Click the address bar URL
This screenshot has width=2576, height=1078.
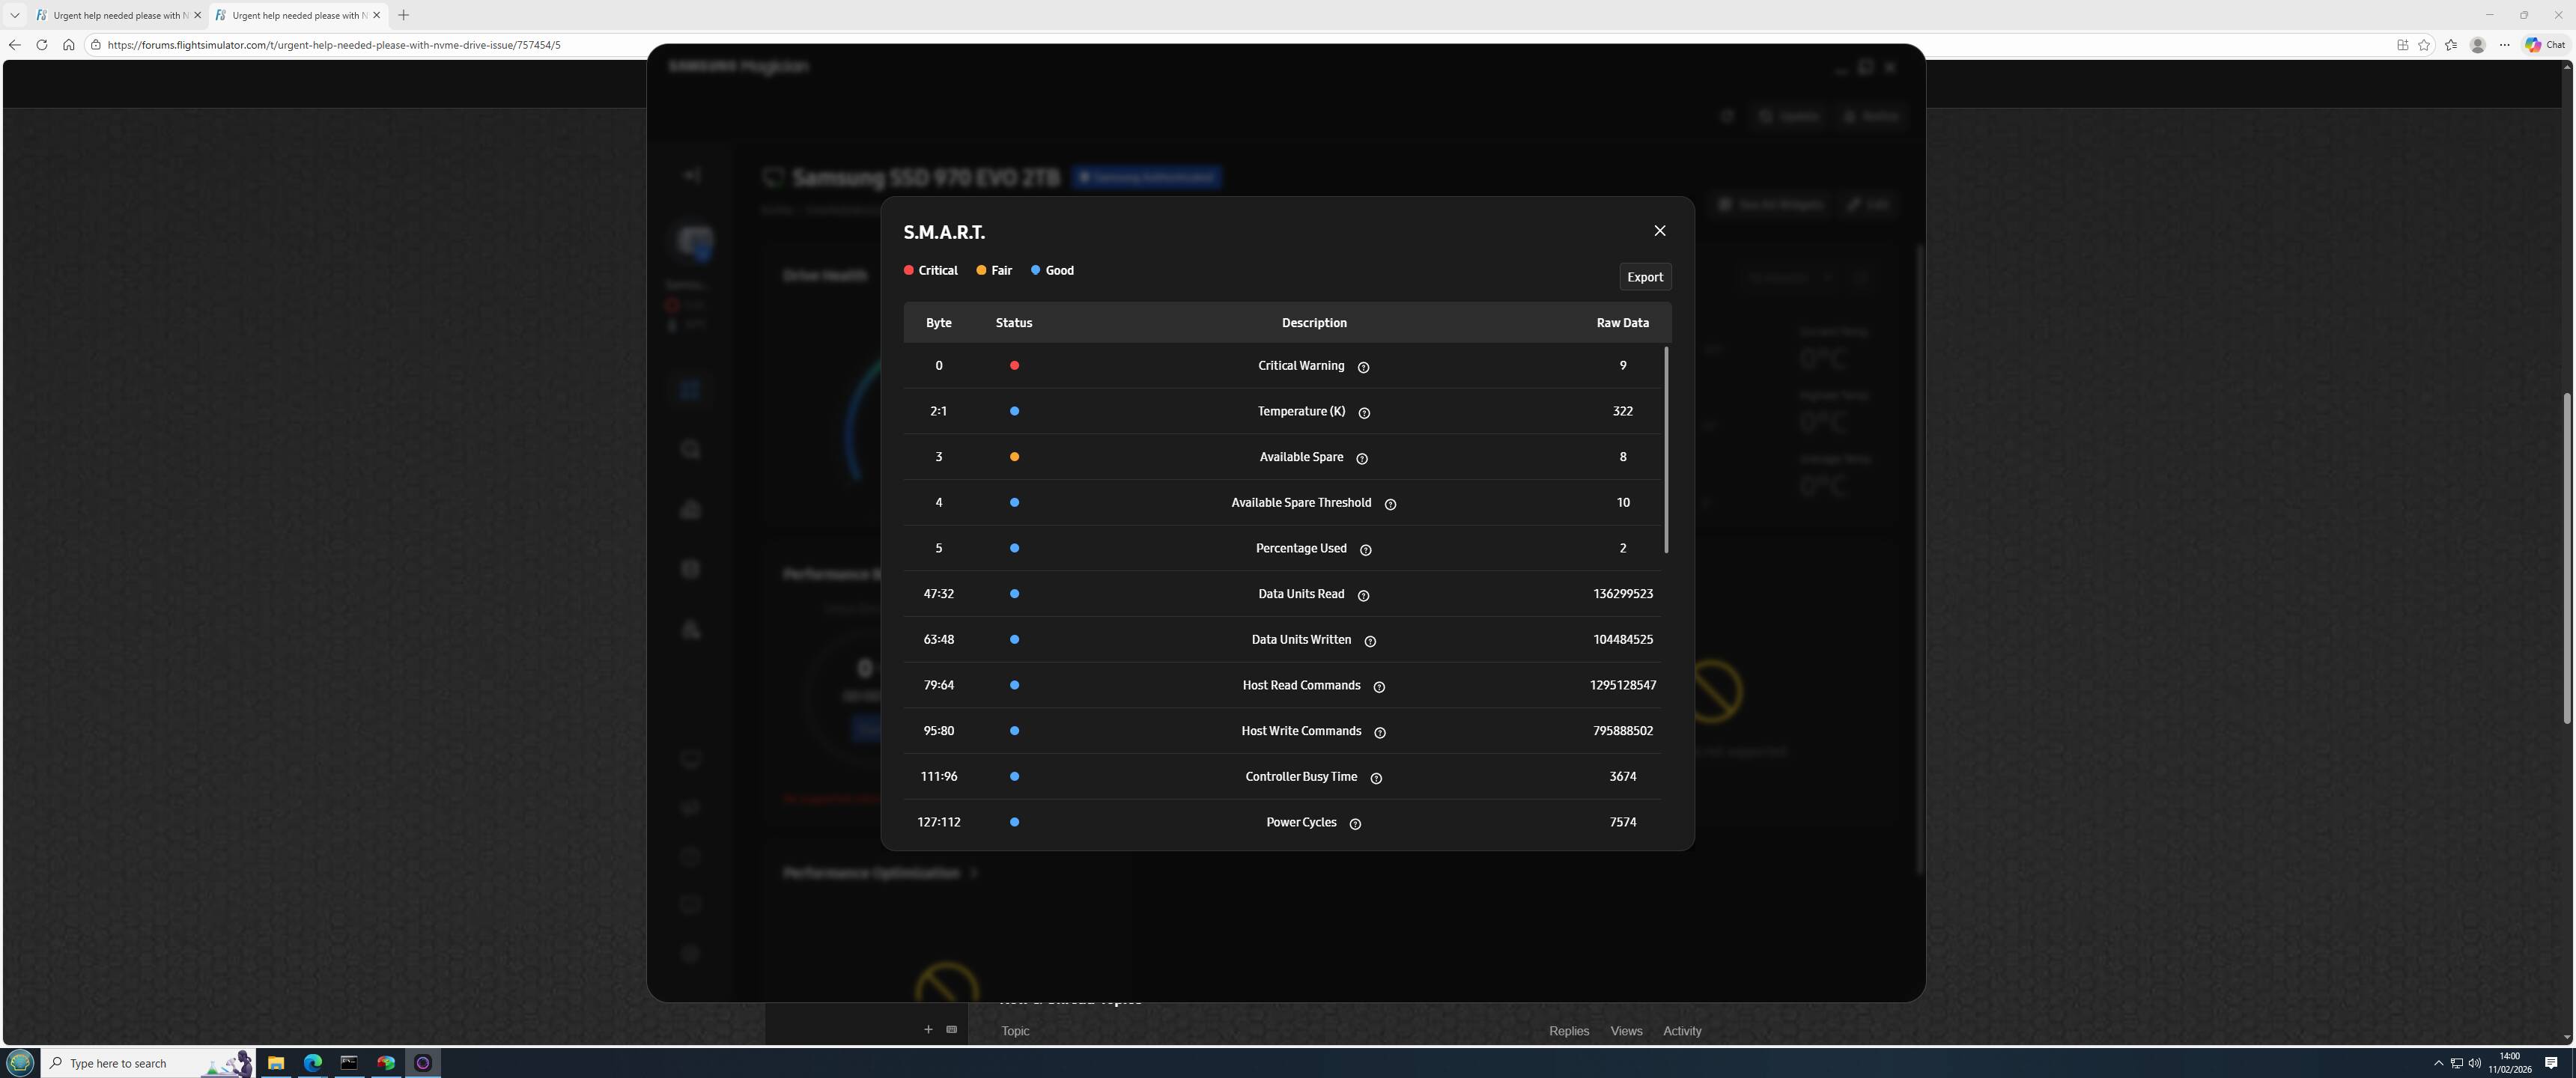(x=334, y=45)
